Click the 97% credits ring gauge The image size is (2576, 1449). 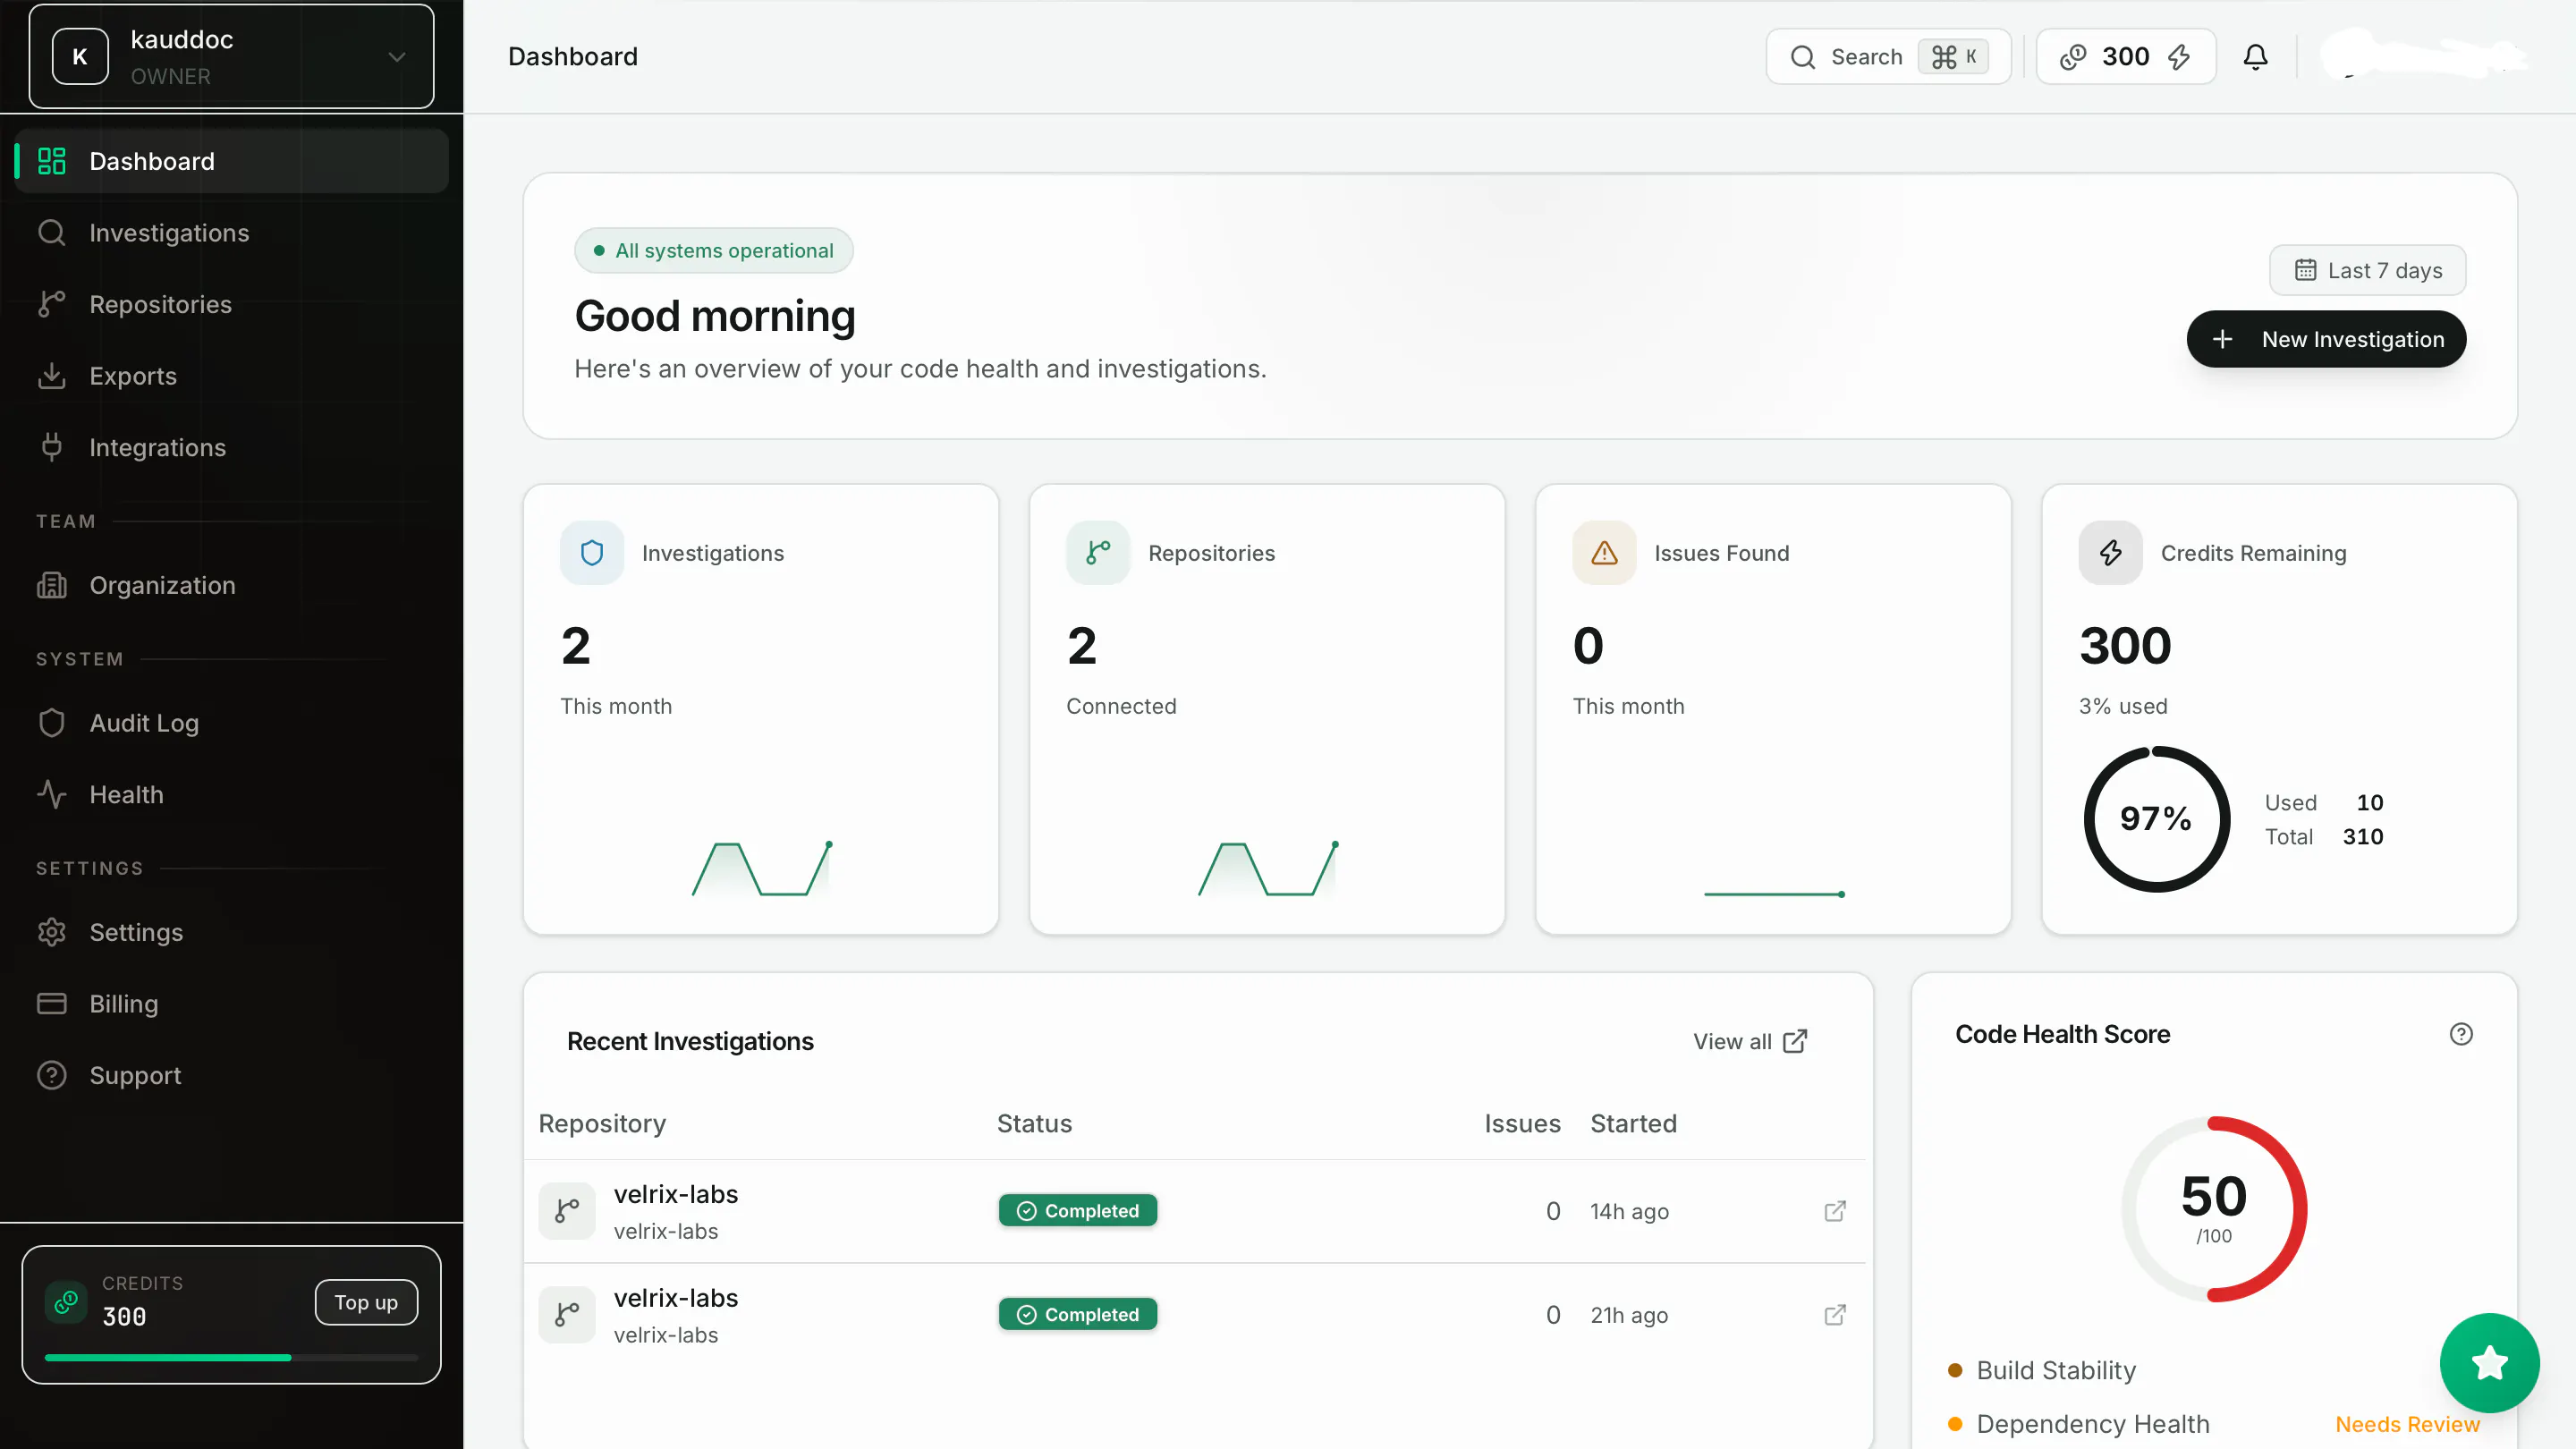2156,819
